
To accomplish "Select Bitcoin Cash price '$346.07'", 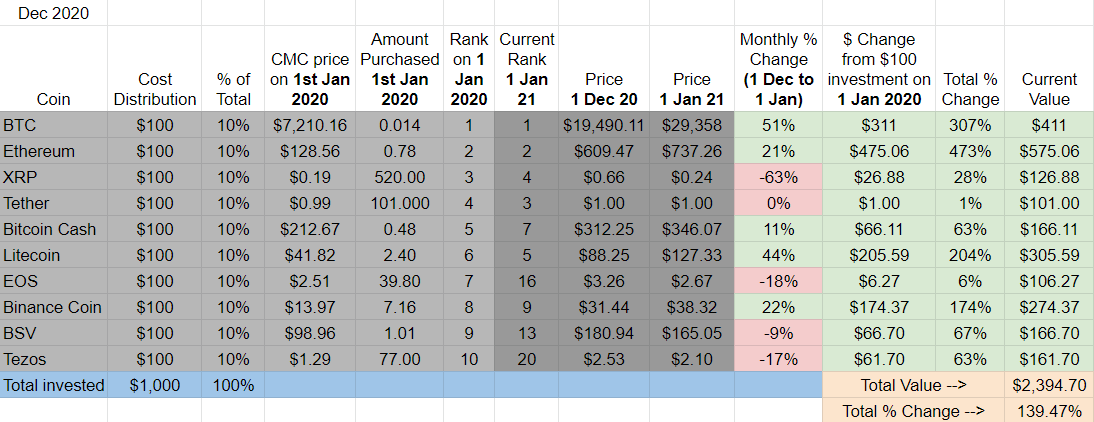I will tap(691, 229).
